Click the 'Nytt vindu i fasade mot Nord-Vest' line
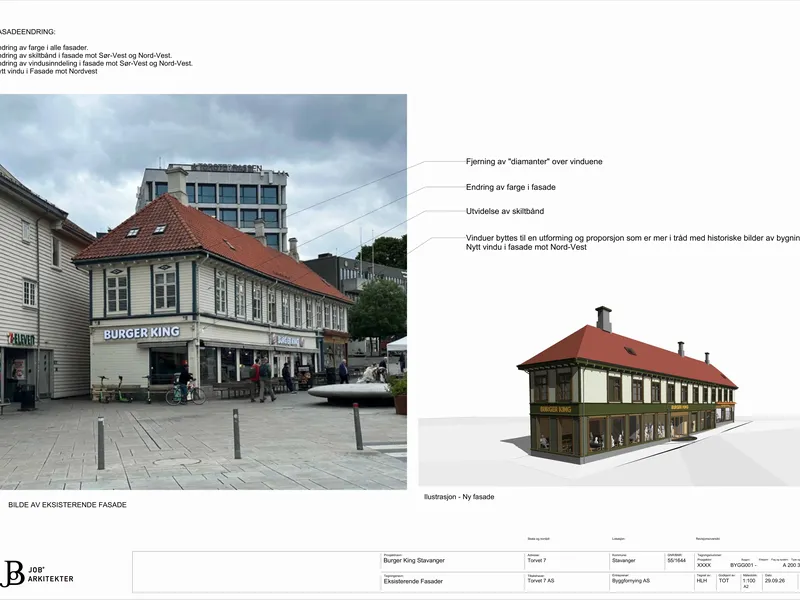Image resolution: width=800 pixels, height=600 pixels. tap(526, 247)
